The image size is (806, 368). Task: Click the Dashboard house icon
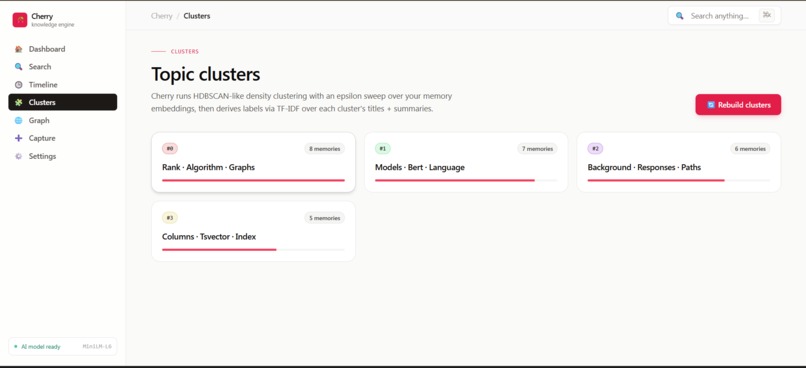[x=19, y=49]
